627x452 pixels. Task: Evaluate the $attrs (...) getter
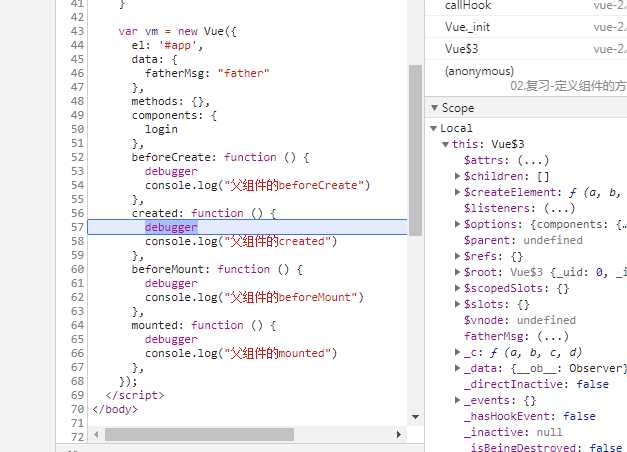coord(533,160)
